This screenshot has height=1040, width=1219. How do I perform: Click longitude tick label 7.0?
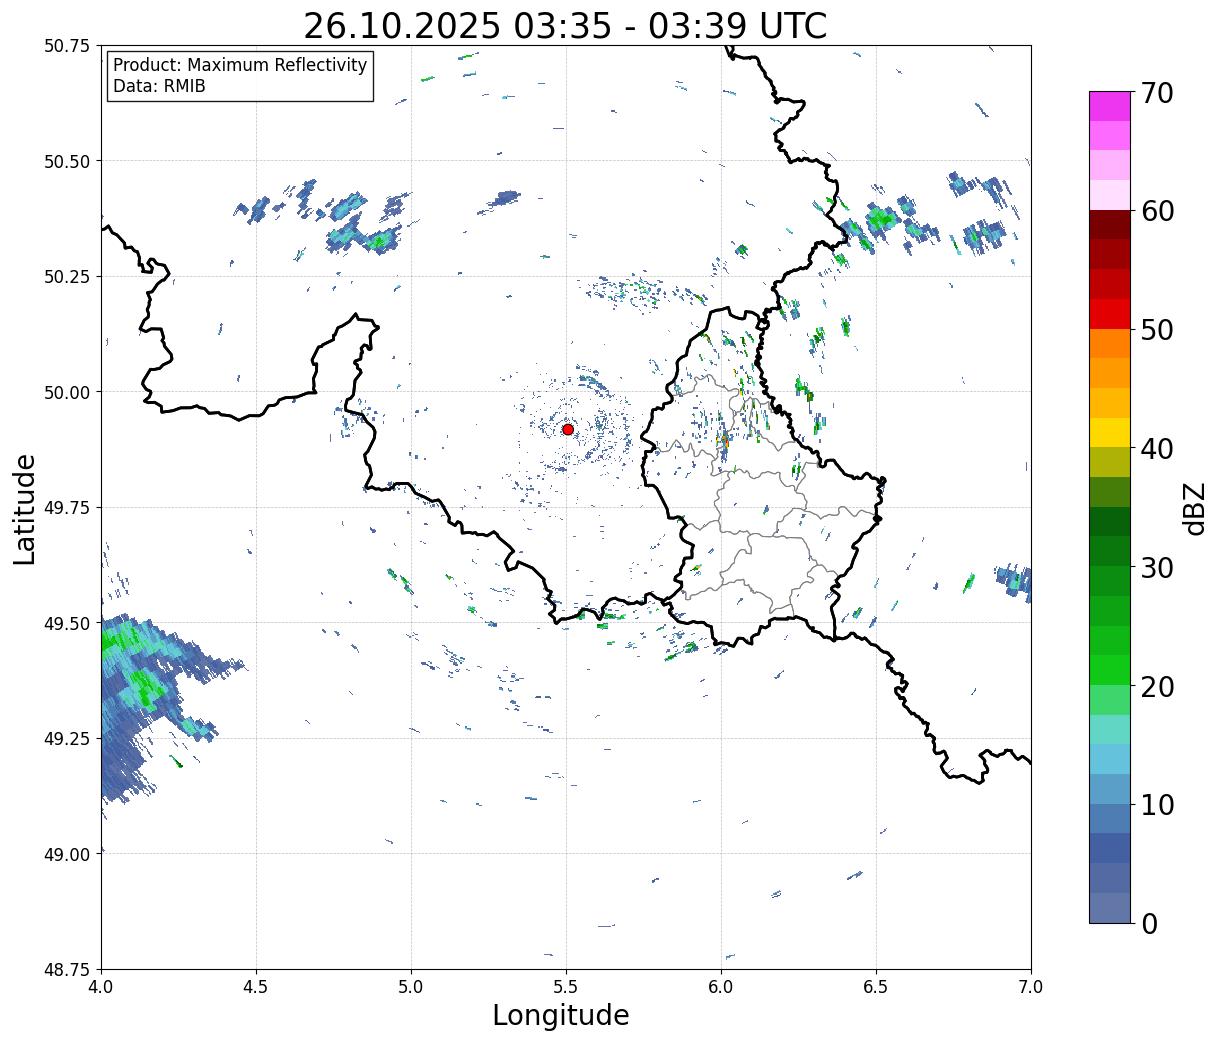pos(1031,987)
